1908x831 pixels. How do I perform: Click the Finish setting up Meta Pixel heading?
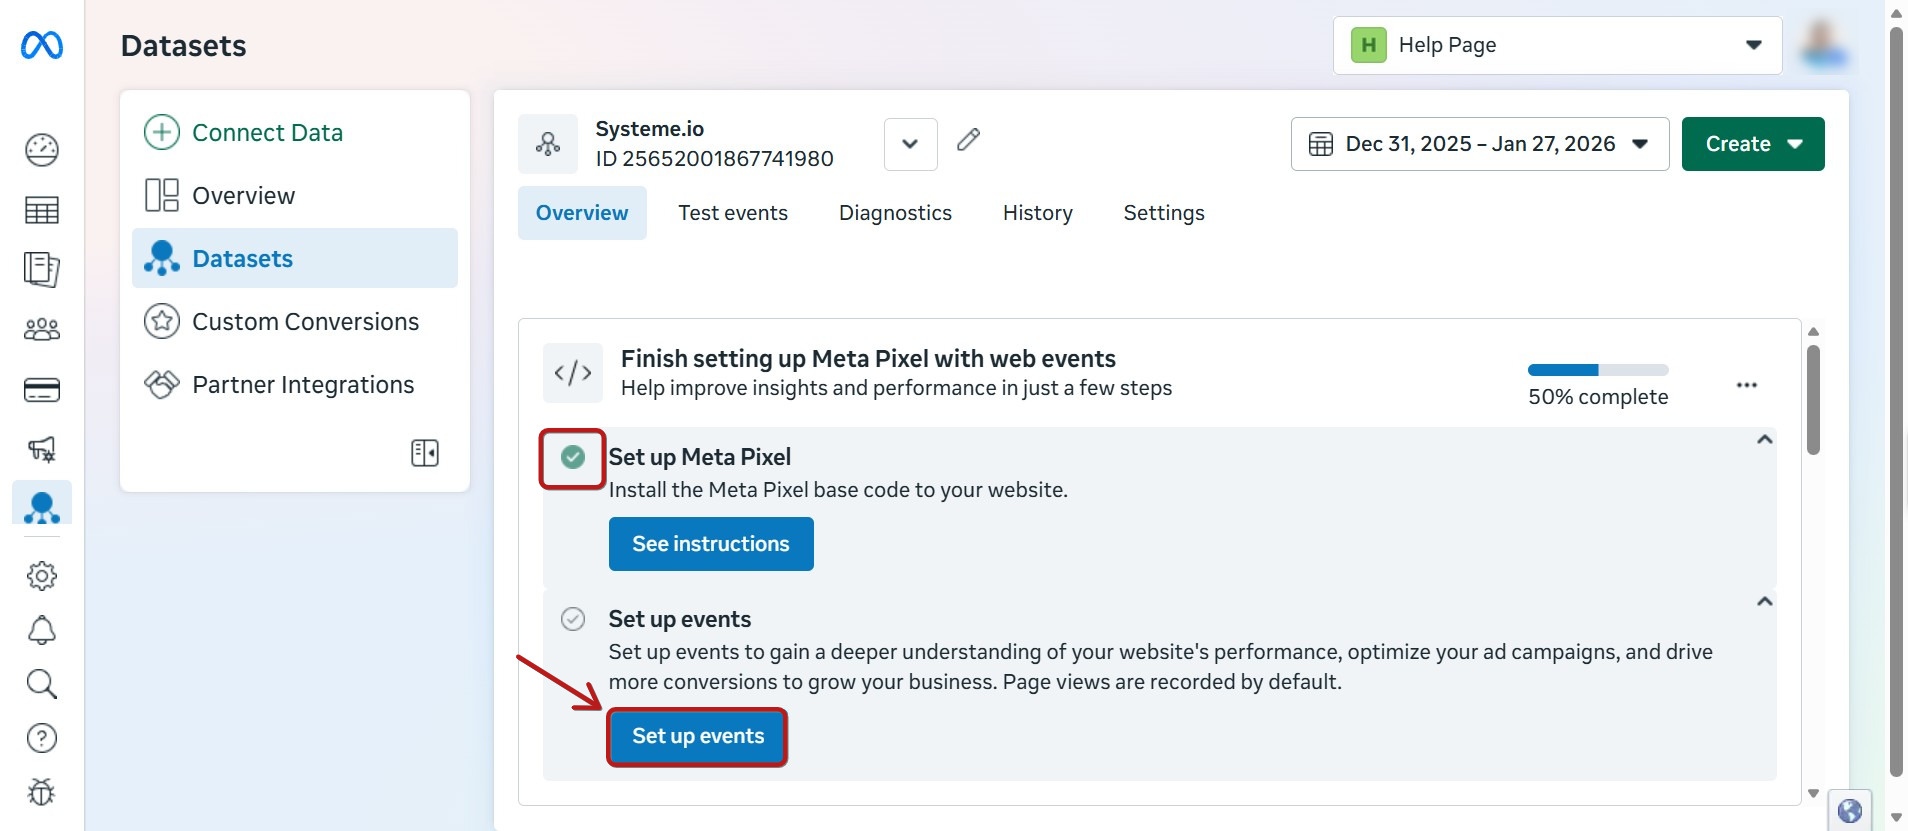(868, 358)
